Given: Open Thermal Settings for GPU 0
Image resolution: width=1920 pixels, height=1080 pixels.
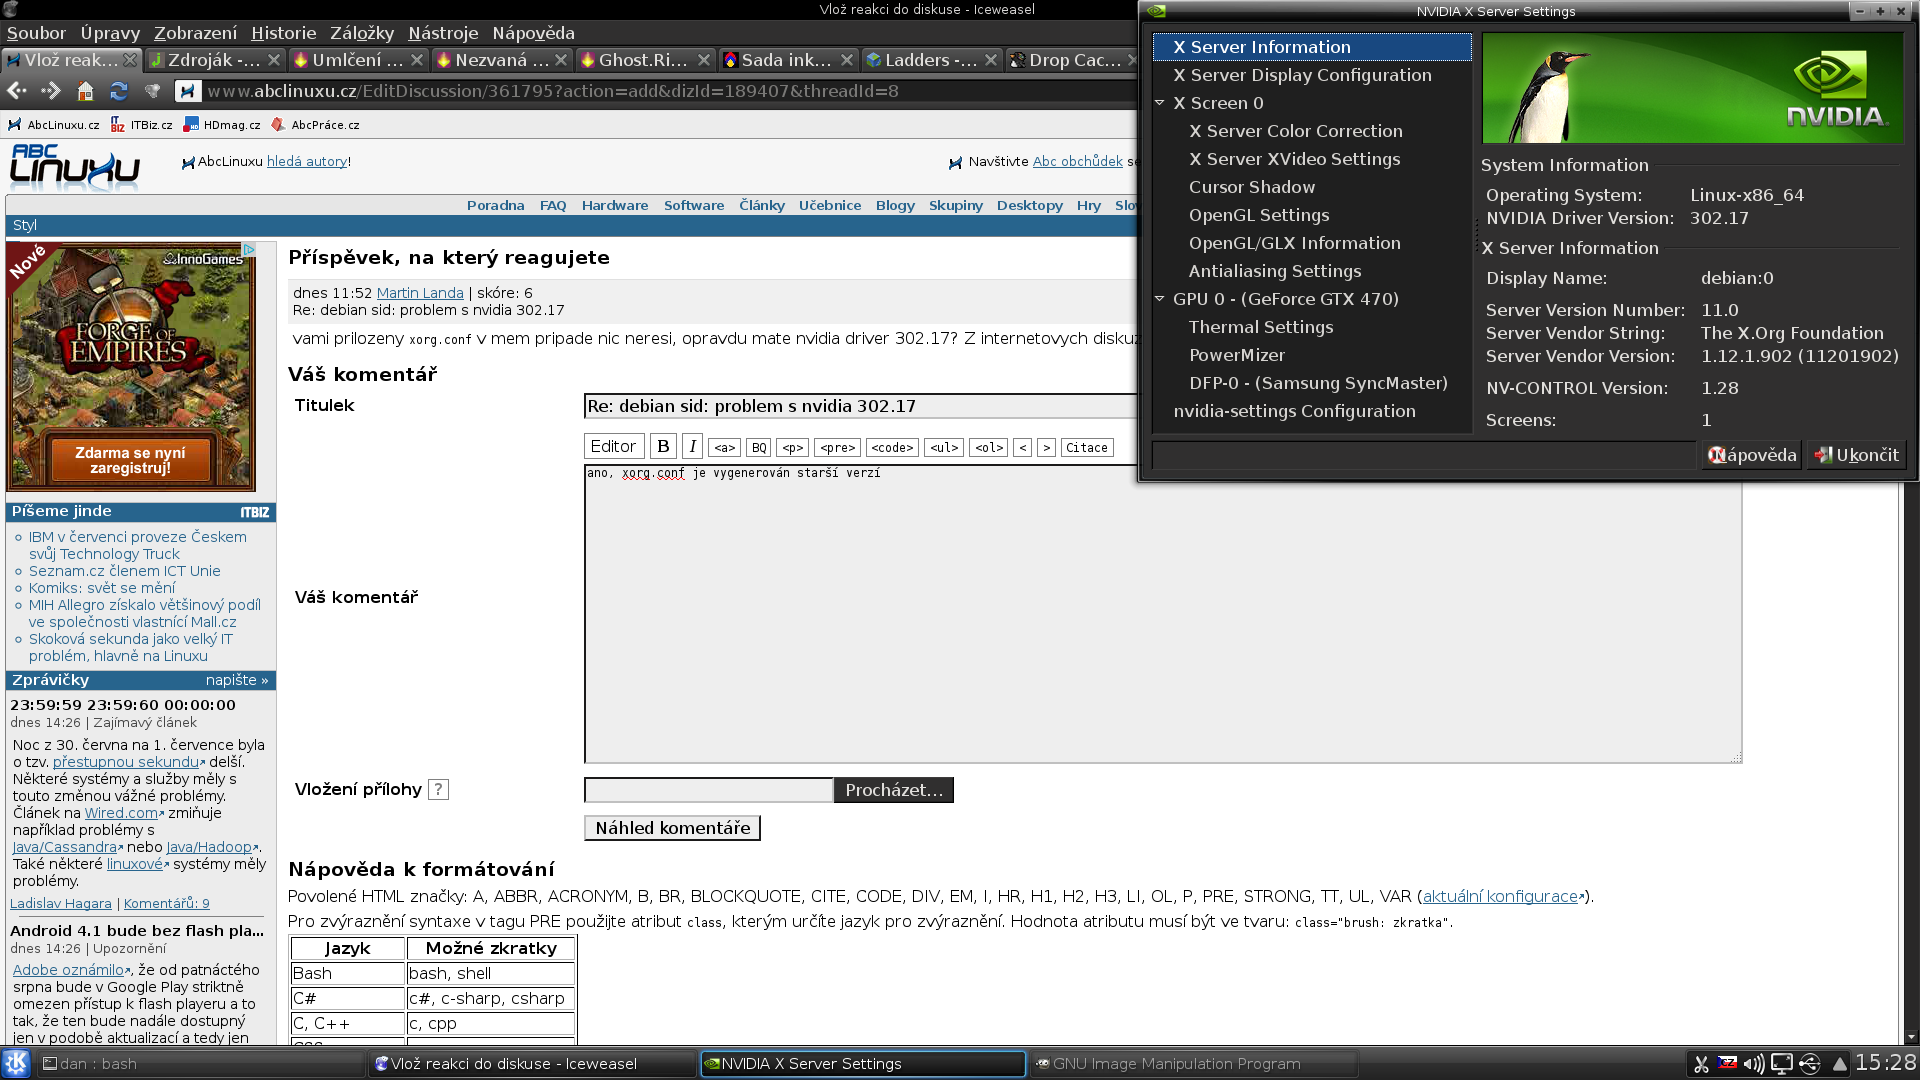Looking at the screenshot, I should (1261, 327).
